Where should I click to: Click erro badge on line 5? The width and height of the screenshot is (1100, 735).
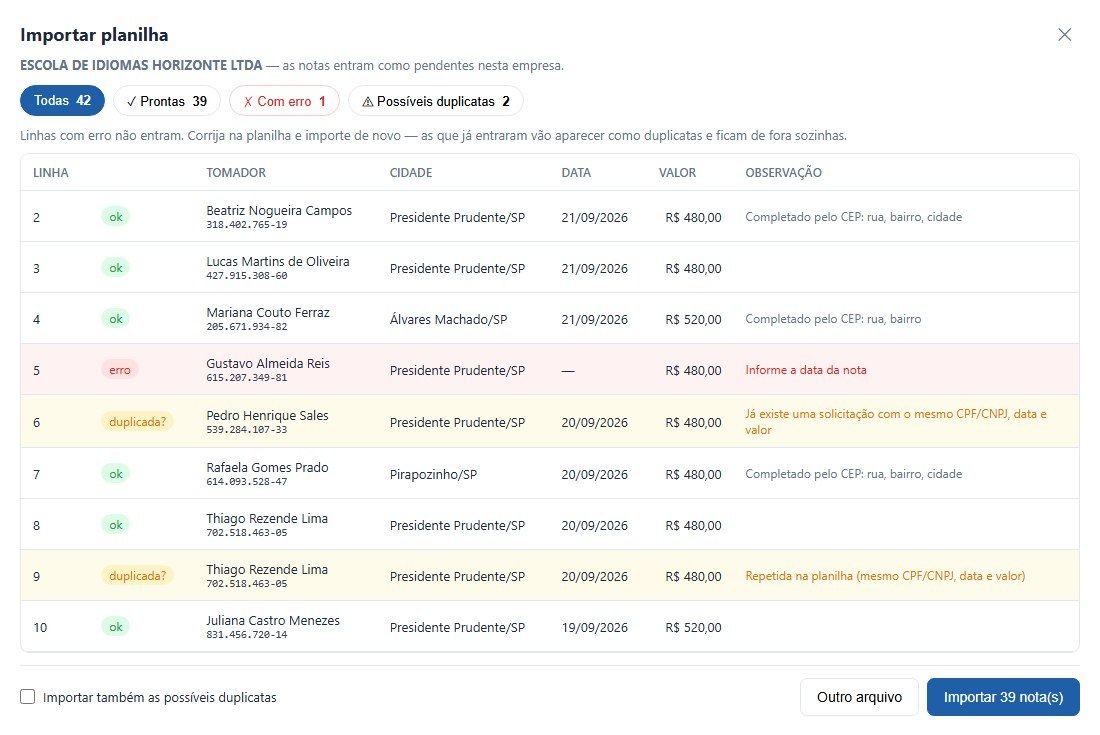(x=120, y=370)
